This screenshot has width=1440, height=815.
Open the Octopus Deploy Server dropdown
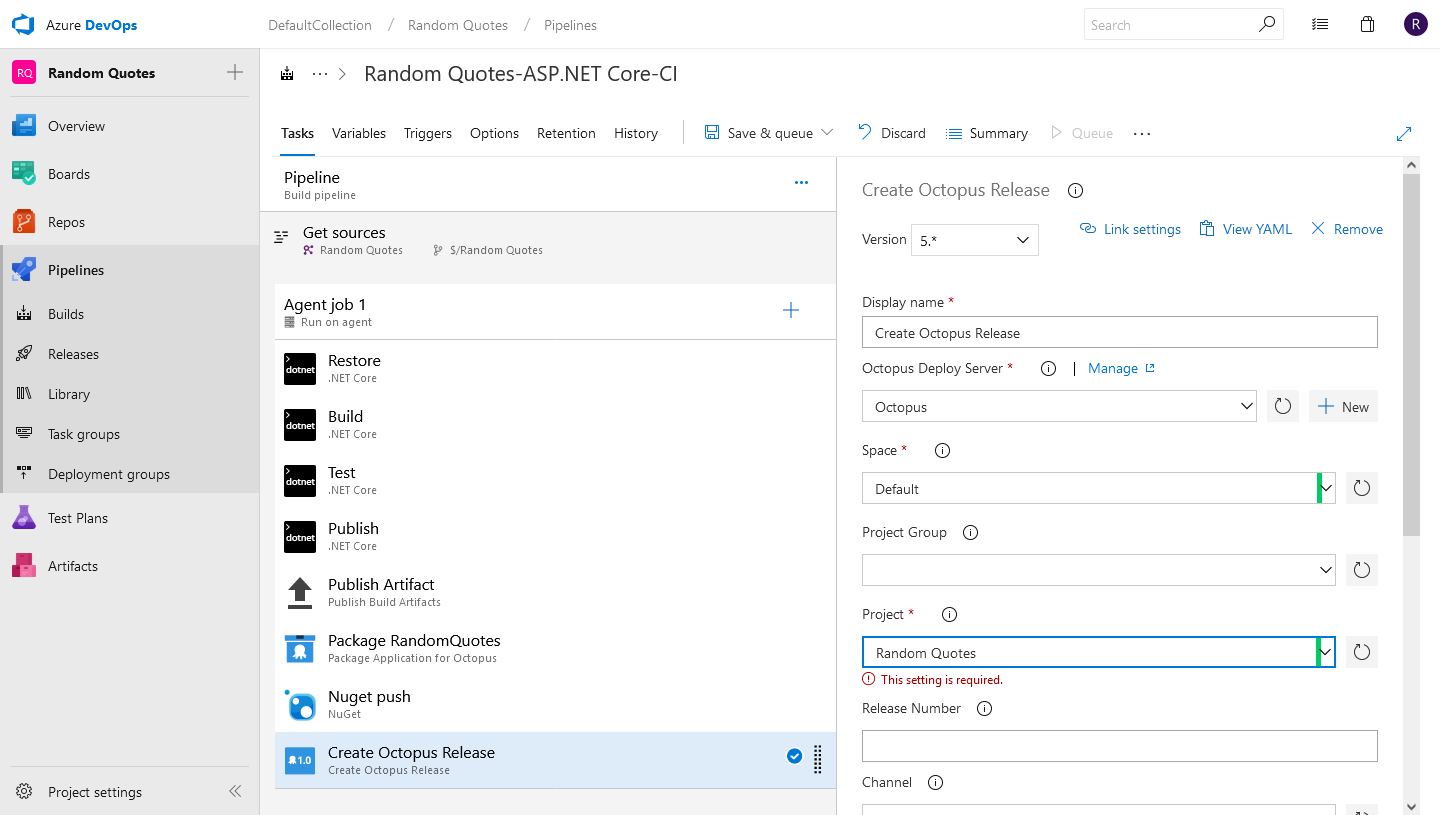(1059, 406)
